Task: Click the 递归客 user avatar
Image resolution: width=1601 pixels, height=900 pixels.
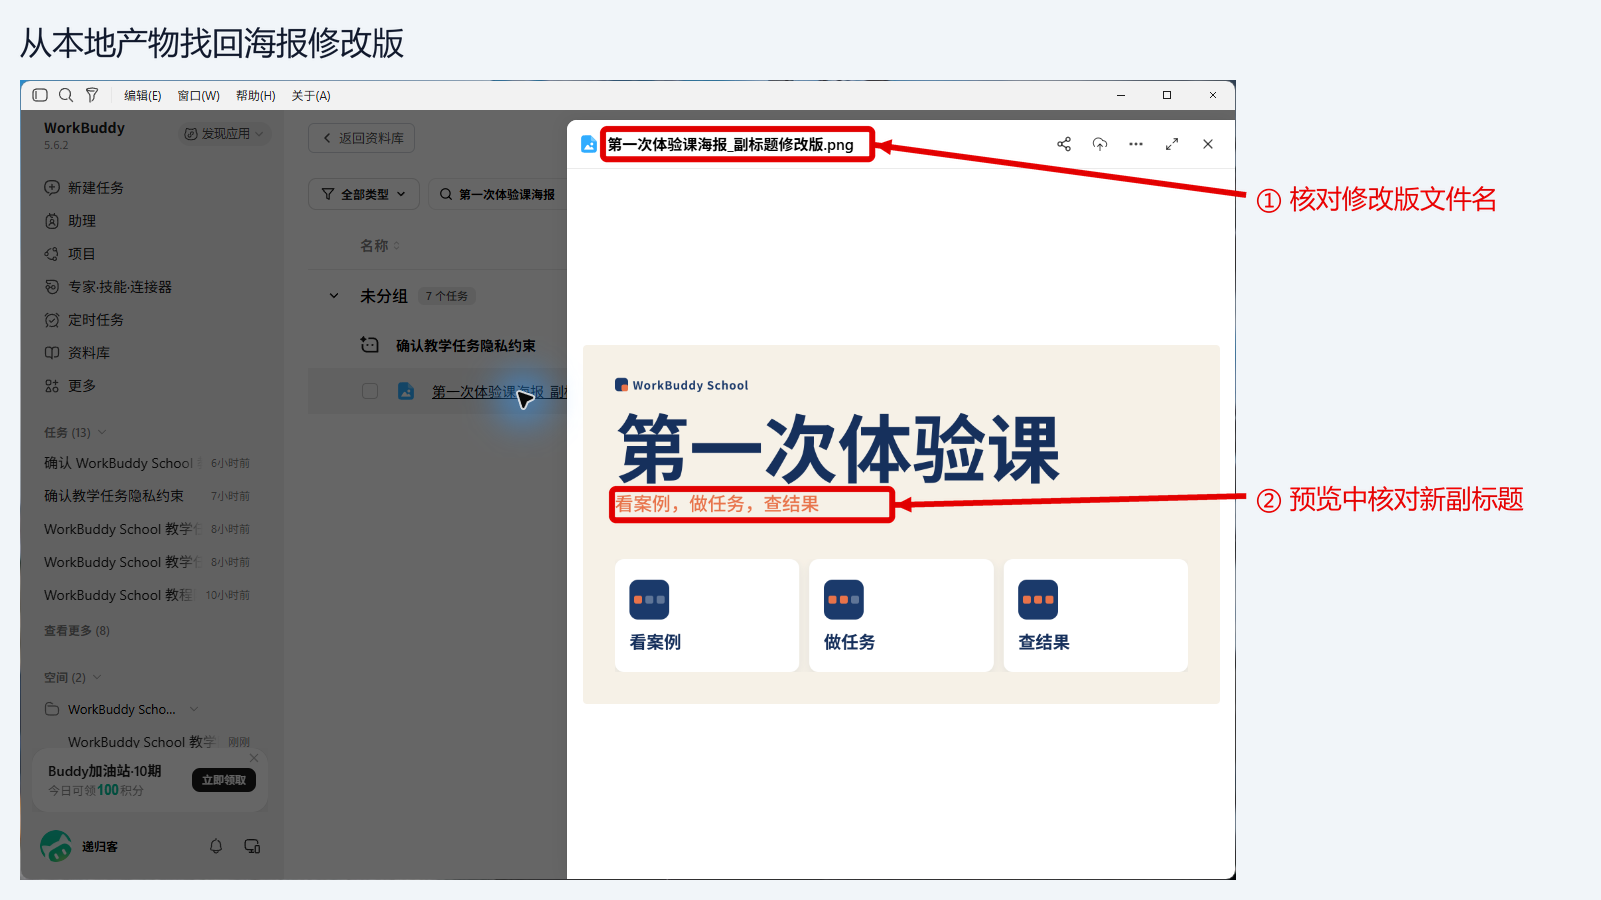Action: click(x=56, y=846)
